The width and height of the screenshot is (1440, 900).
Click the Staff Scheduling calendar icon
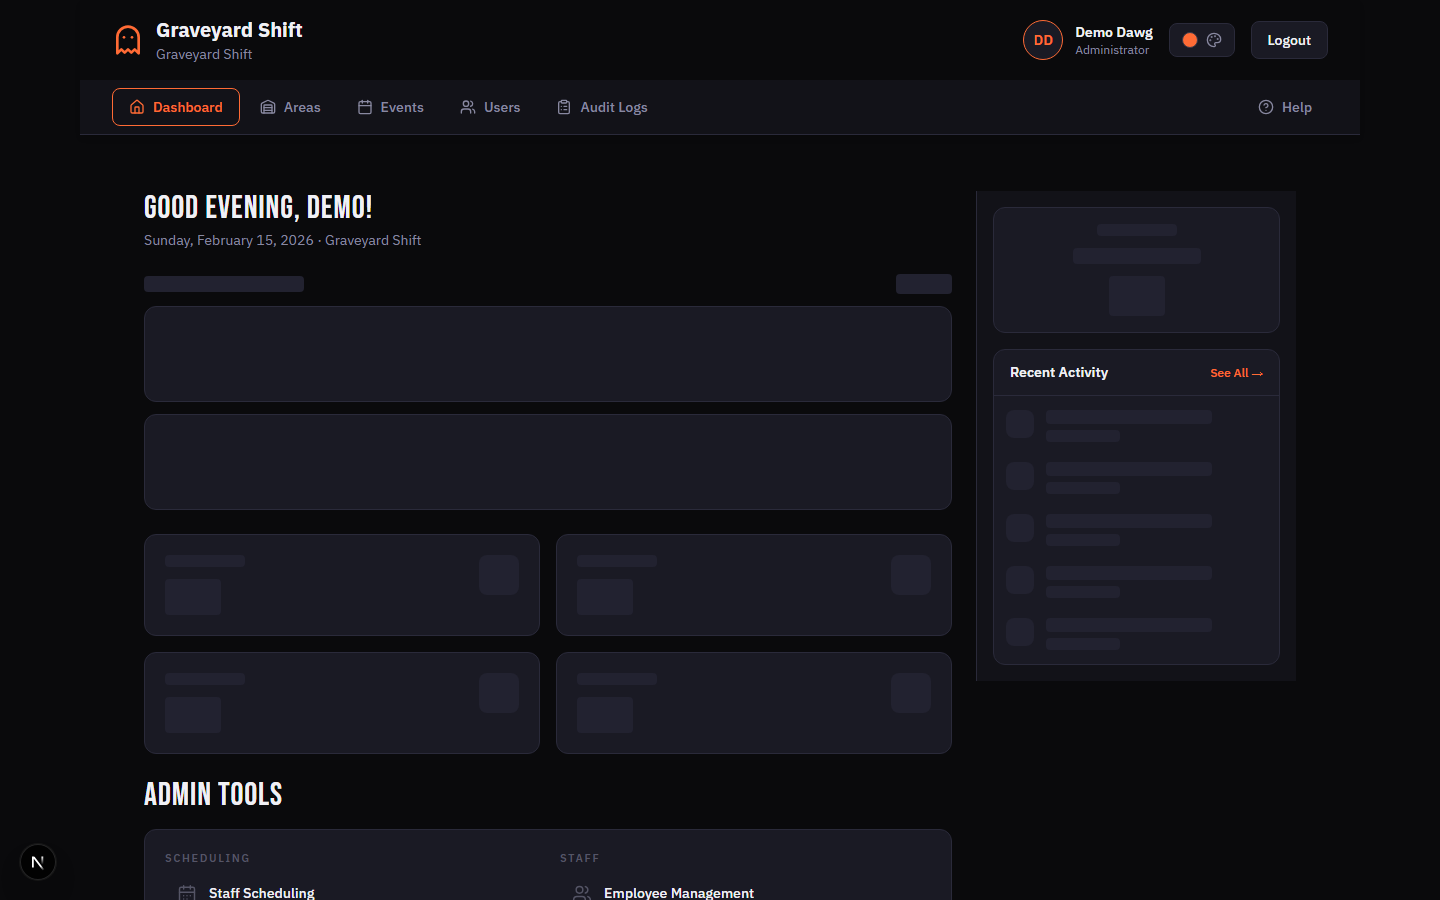pyautogui.click(x=187, y=892)
